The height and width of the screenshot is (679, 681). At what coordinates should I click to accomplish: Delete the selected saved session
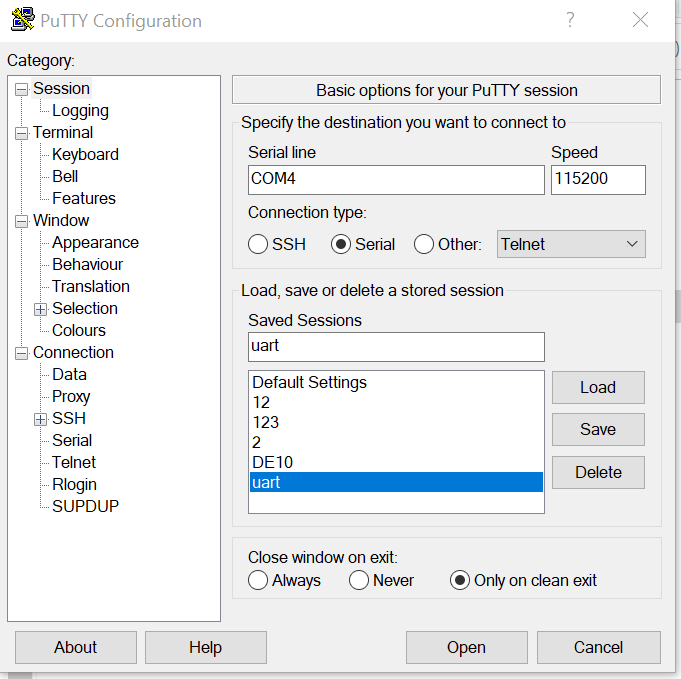coord(598,472)
